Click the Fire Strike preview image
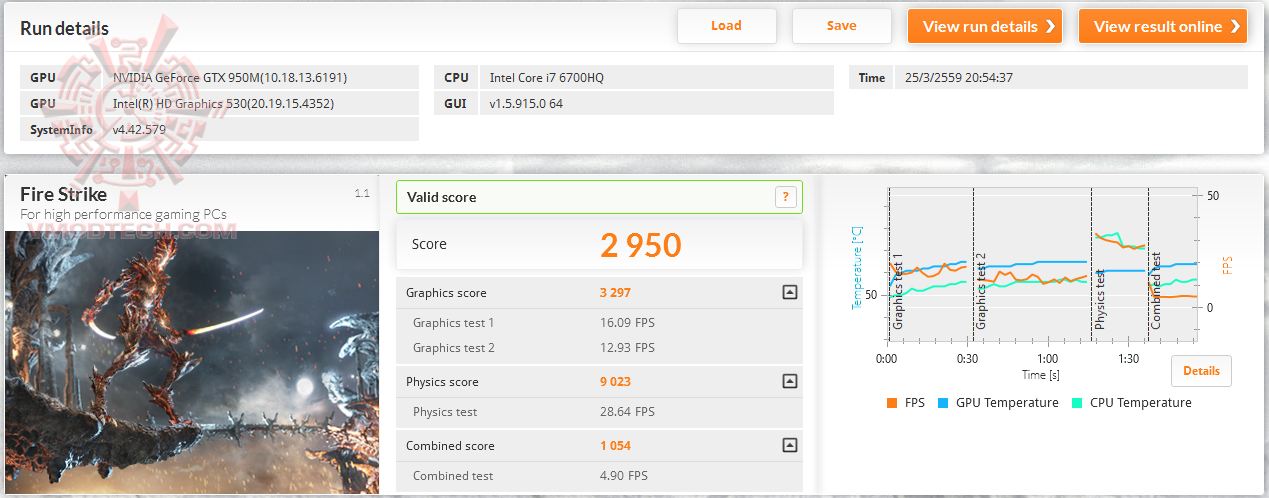 point(192,362)
